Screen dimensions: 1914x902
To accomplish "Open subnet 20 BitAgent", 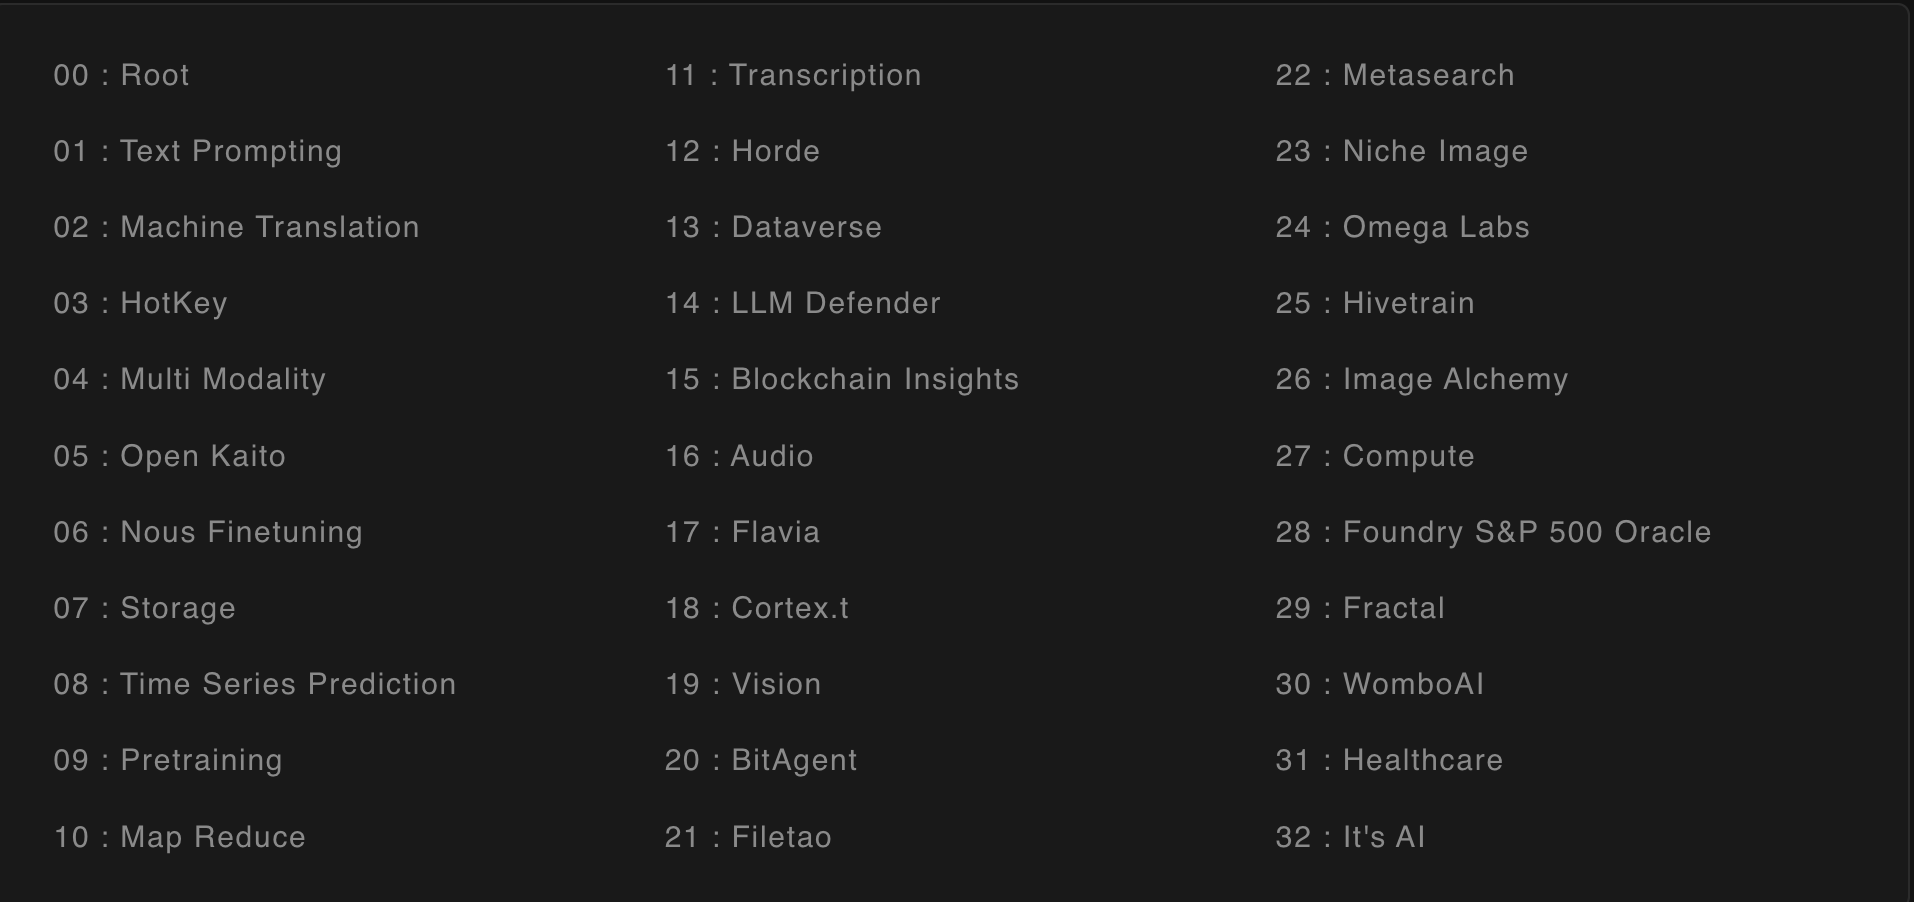I will 761,760.
